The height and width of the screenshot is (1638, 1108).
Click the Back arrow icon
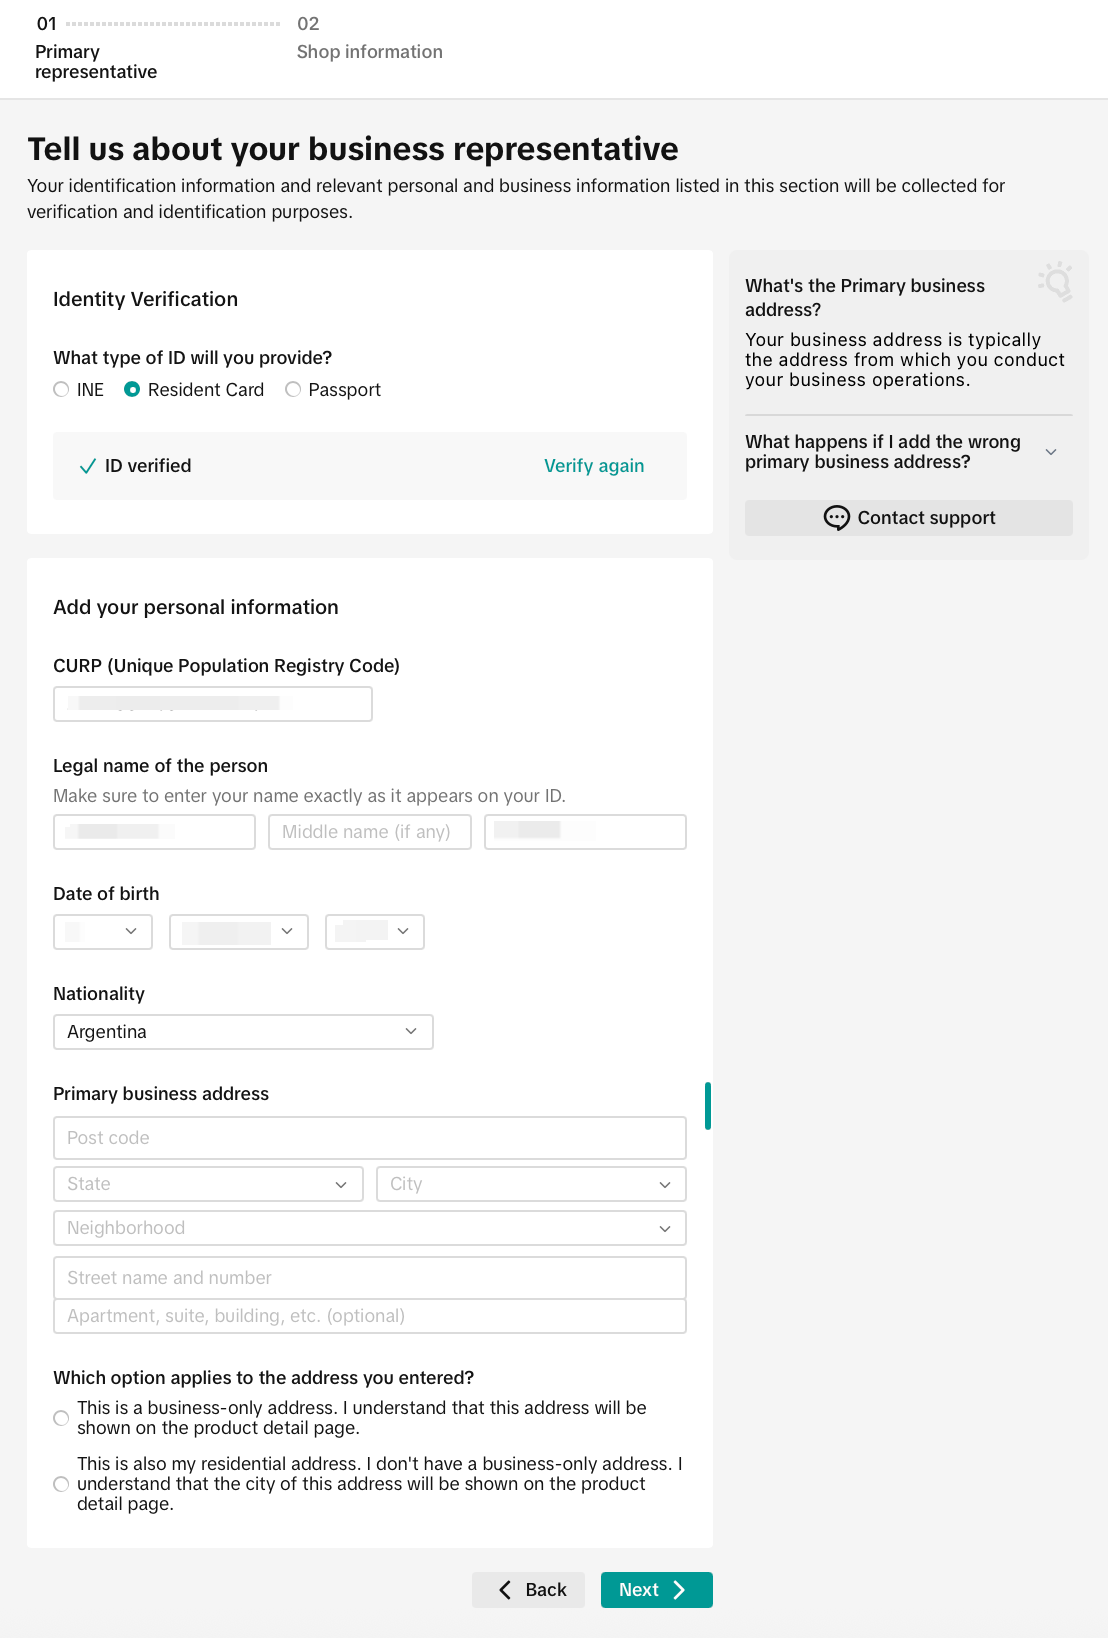tap(505, 1590)
